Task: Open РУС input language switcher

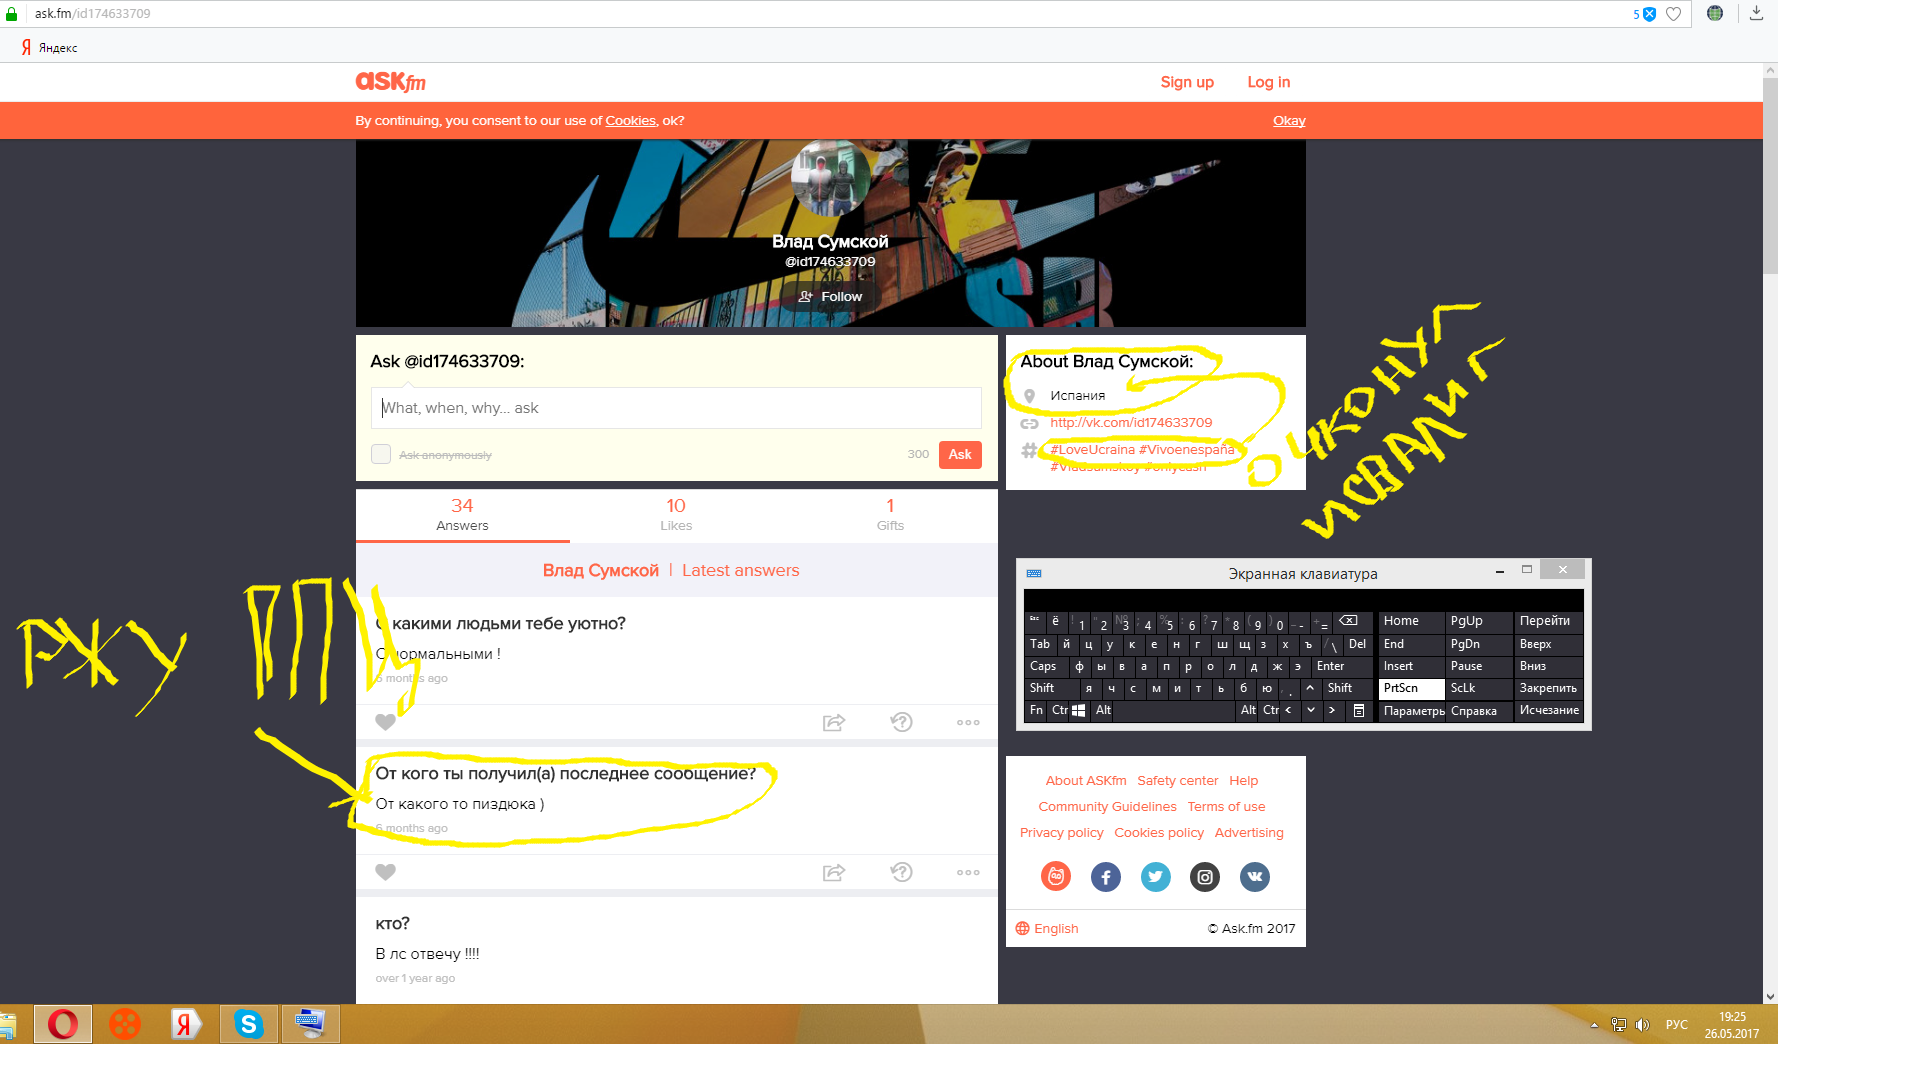Action: point(1676,1025)
